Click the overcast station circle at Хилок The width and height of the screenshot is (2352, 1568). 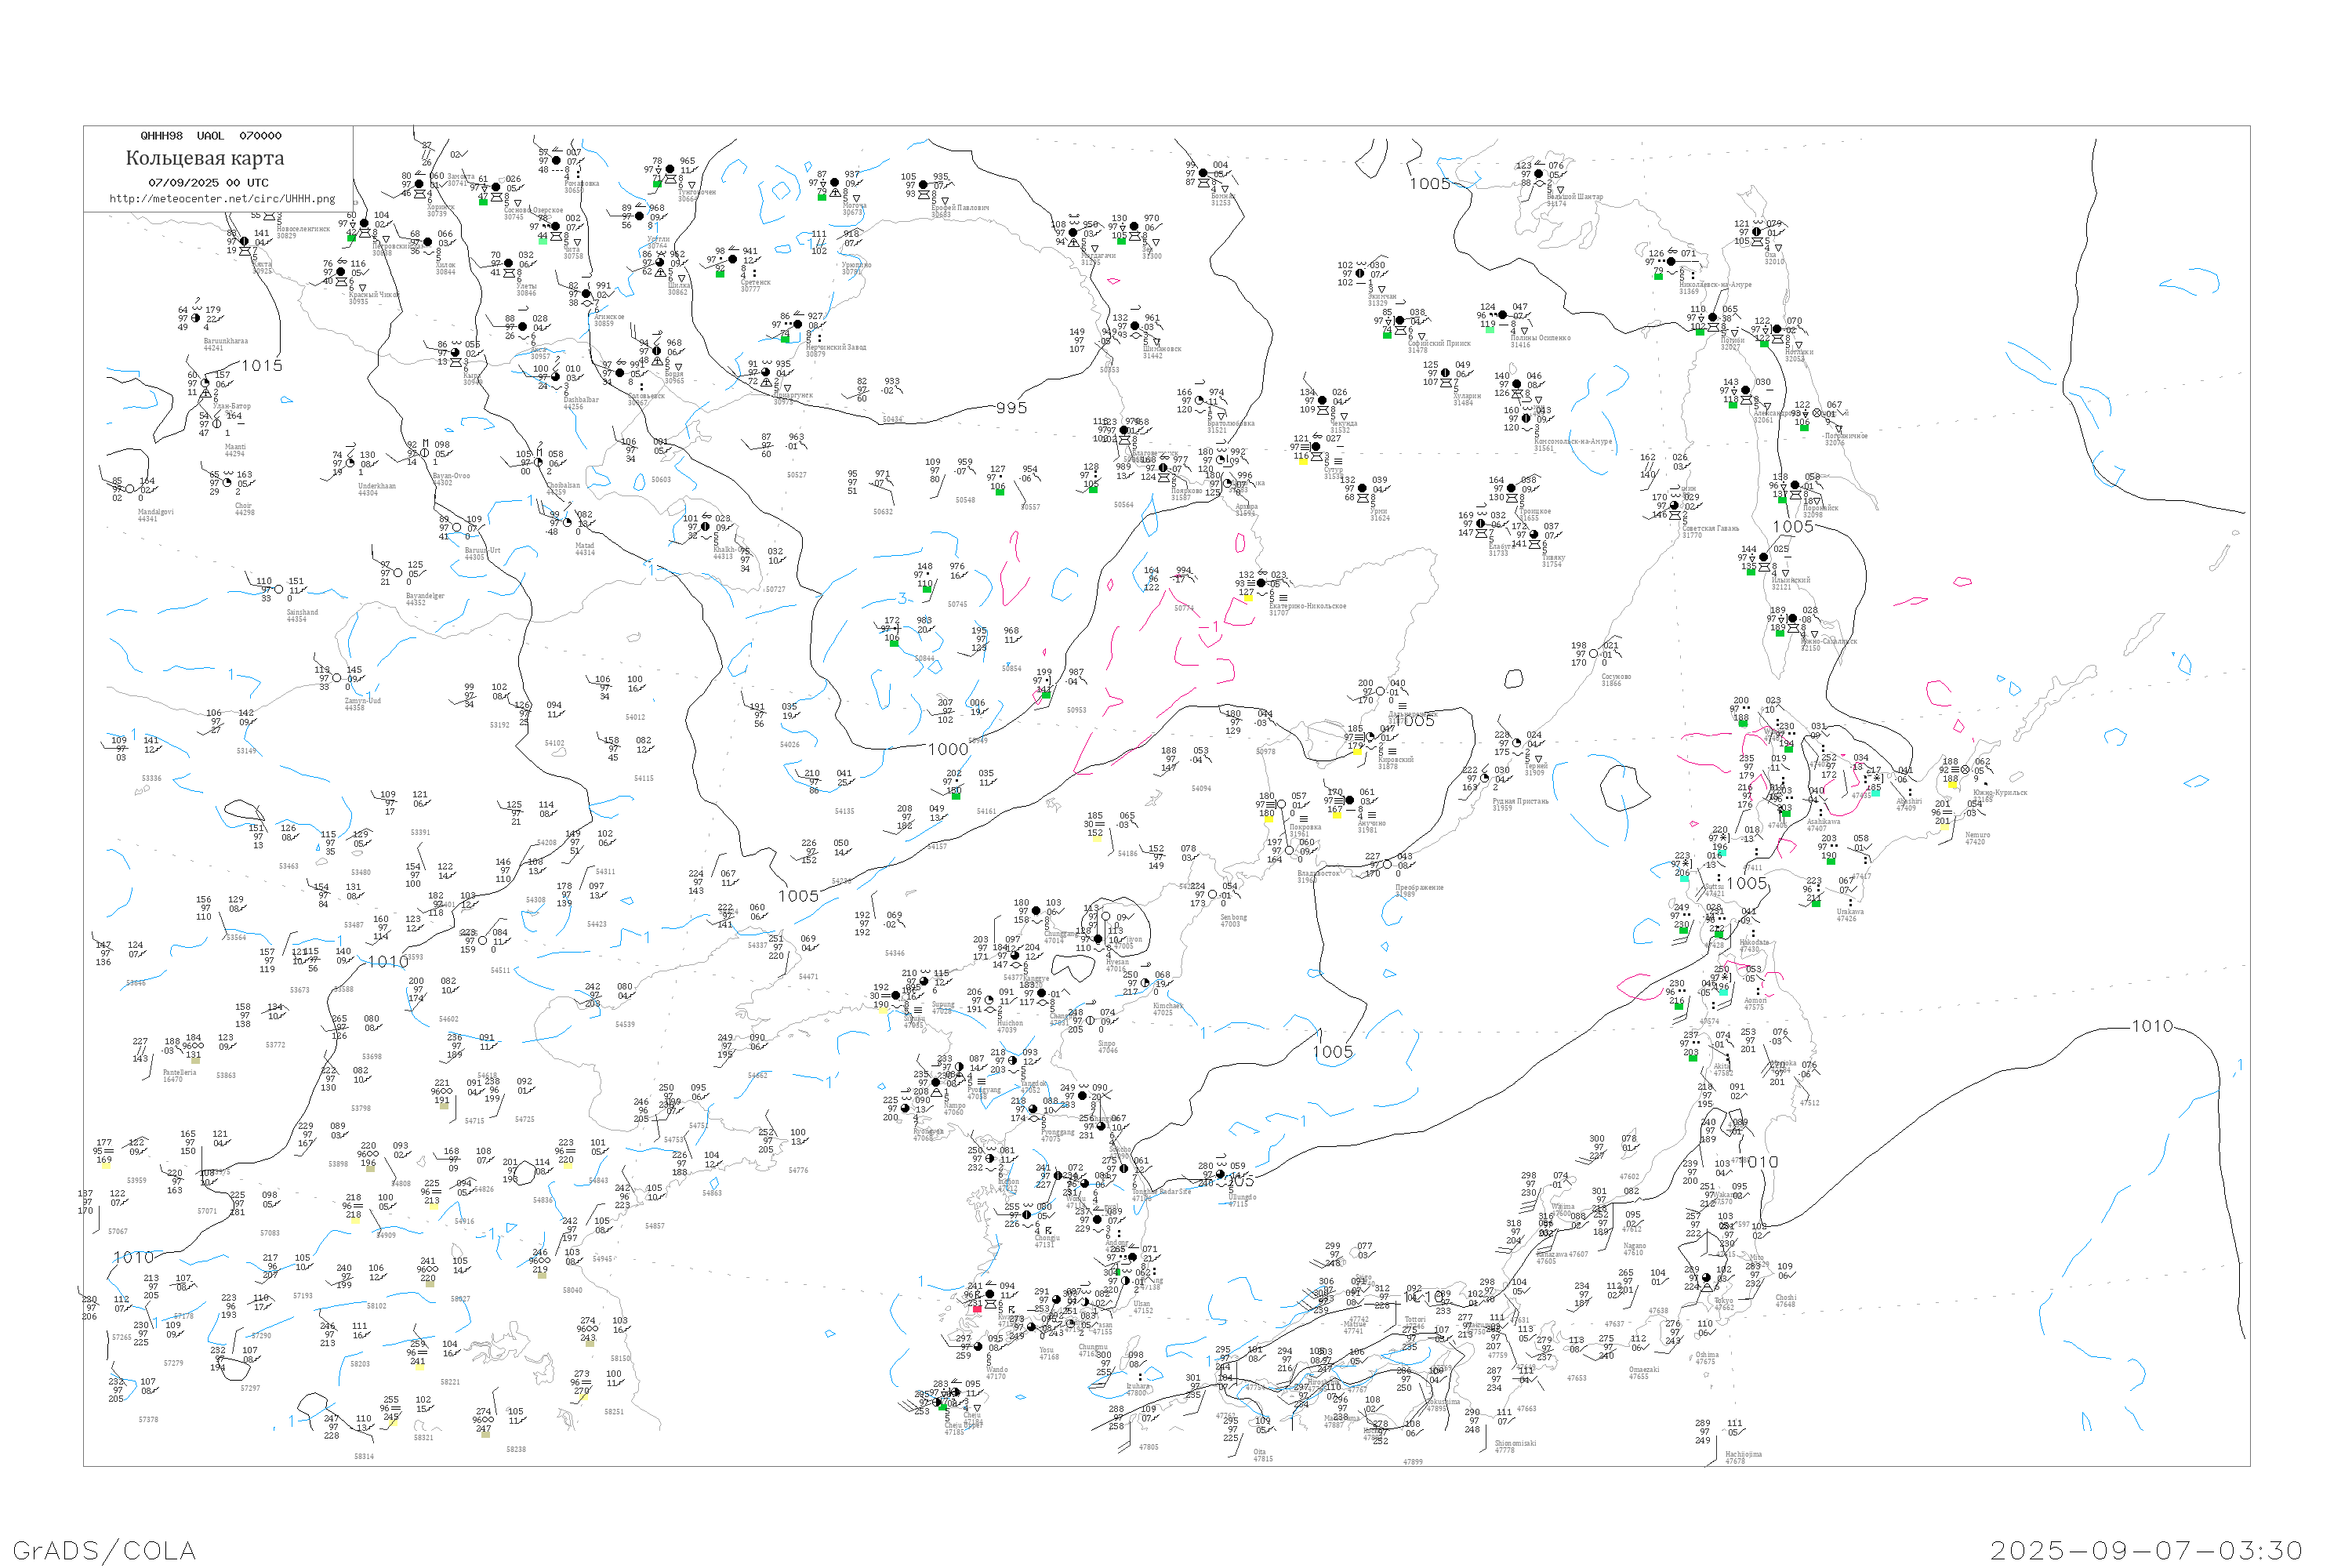pos(428,242)
